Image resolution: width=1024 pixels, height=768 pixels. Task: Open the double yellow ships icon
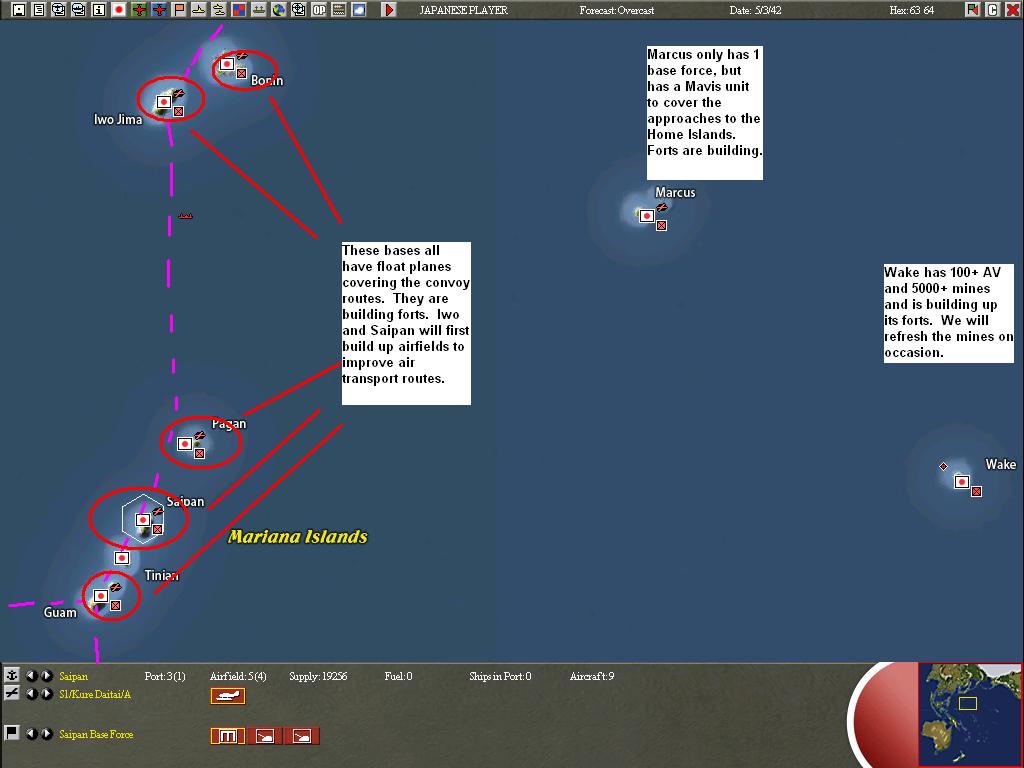click(x=219, y=10)
